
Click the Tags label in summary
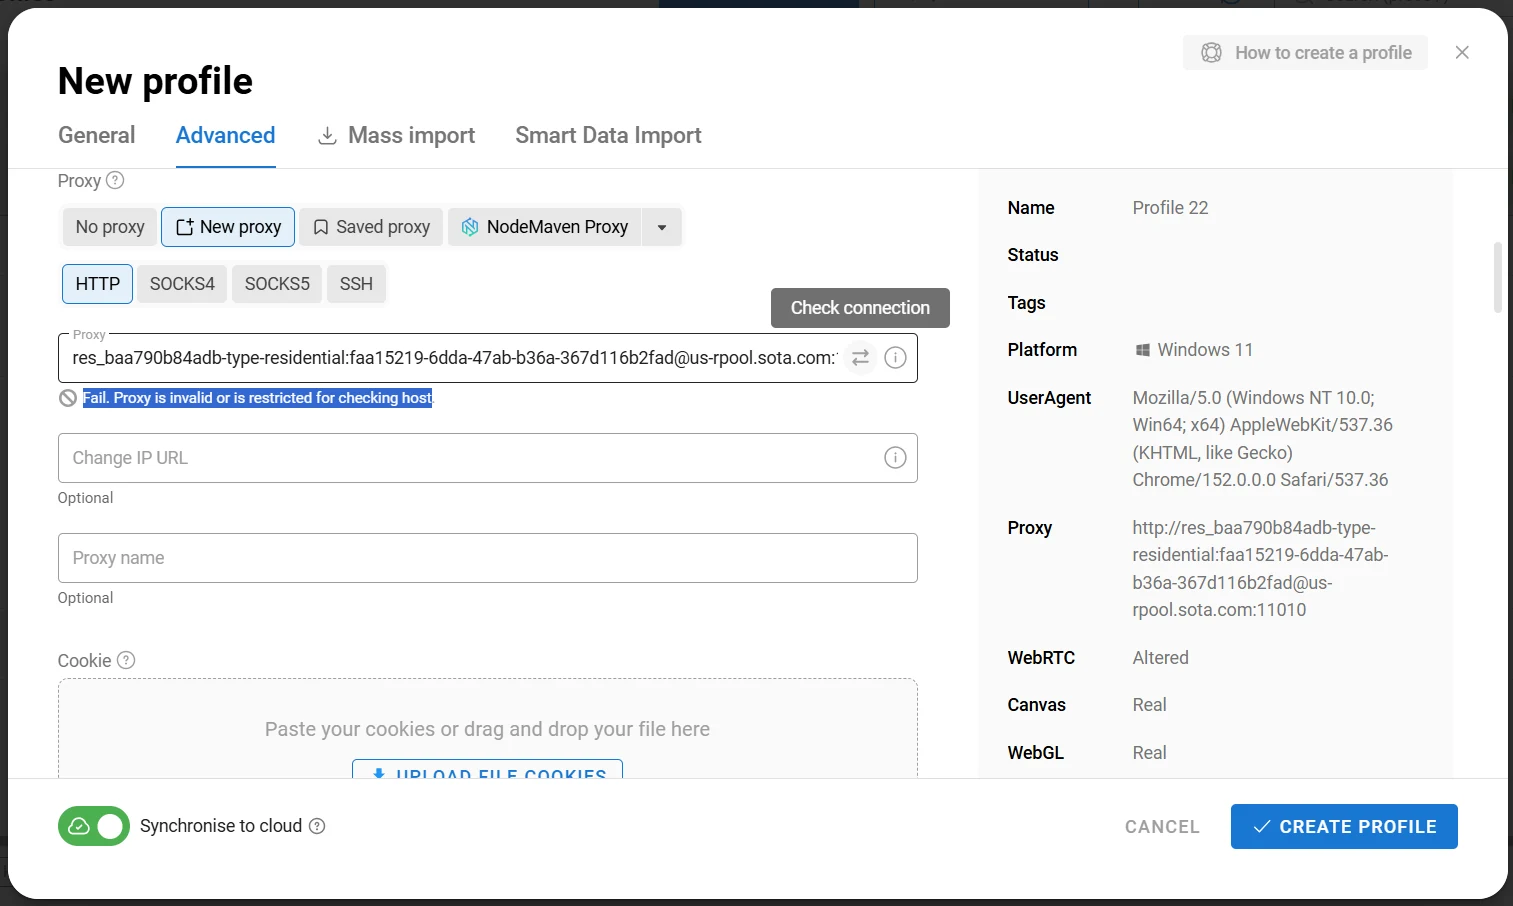(x=1026, y=303)
